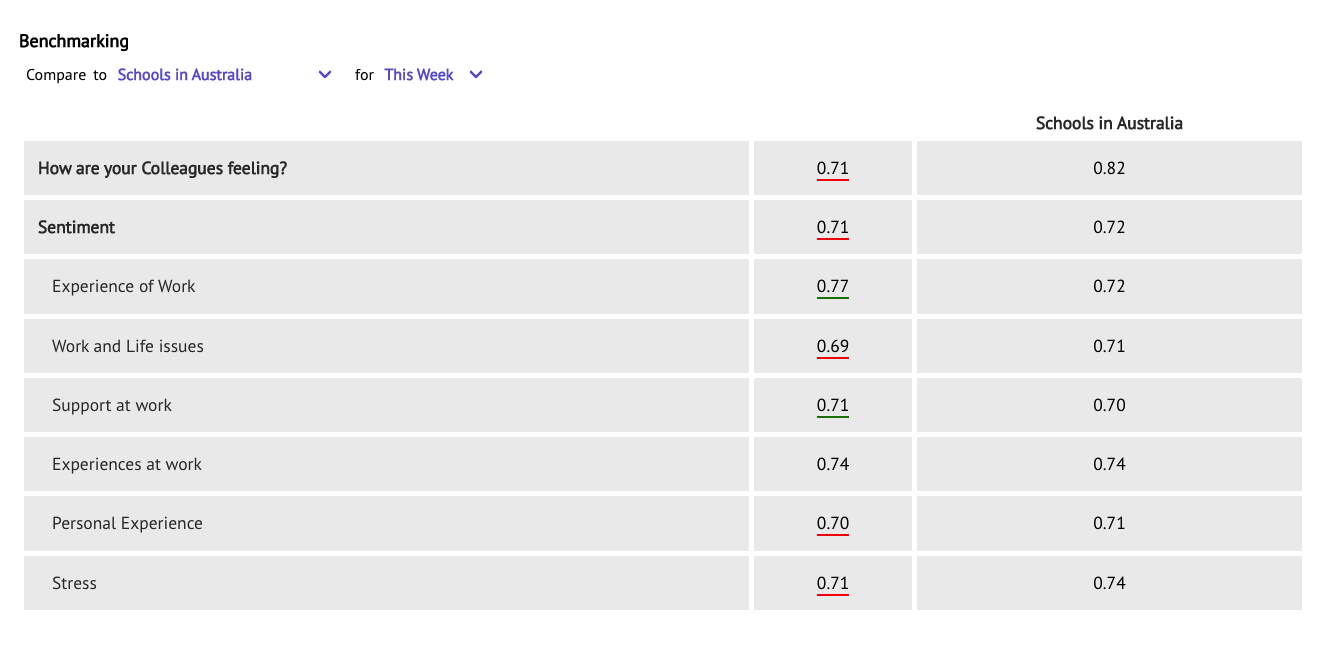Click the chevron next to Schools in Australia

pos(325,75)
